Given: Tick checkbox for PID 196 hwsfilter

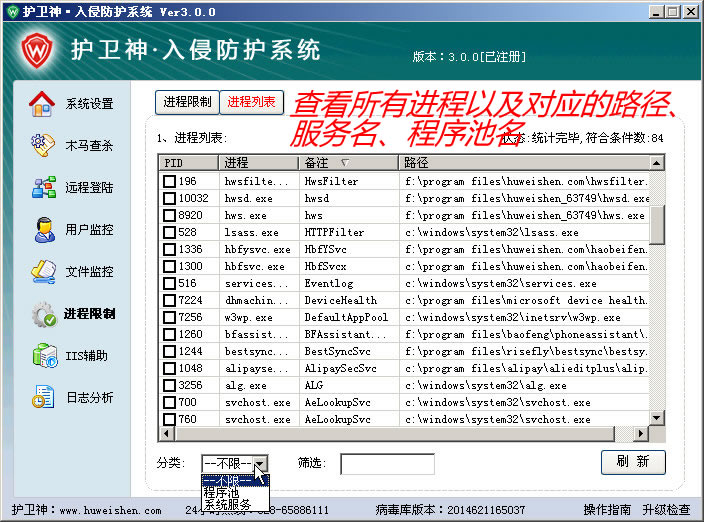Looking at the screenshot, I should [x=169, y=181].
